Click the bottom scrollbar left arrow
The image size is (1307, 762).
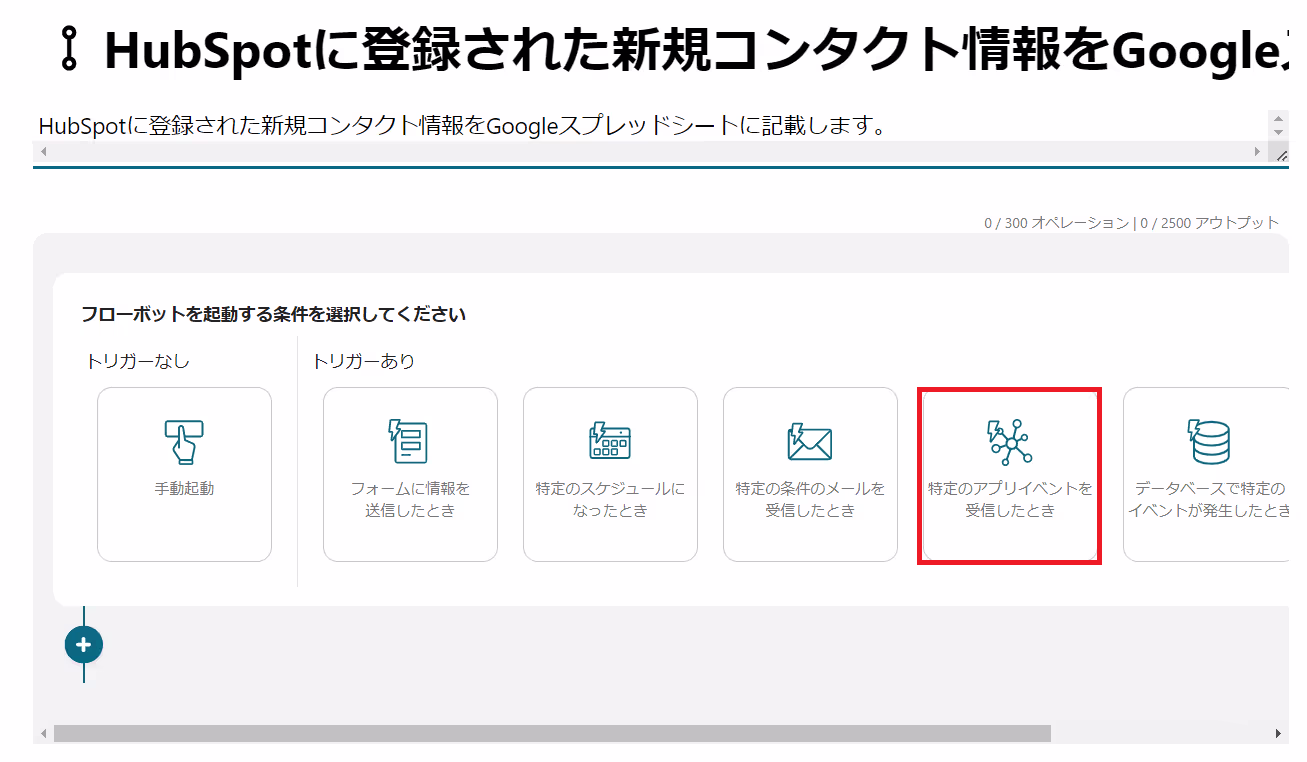[x=43, y=734]
